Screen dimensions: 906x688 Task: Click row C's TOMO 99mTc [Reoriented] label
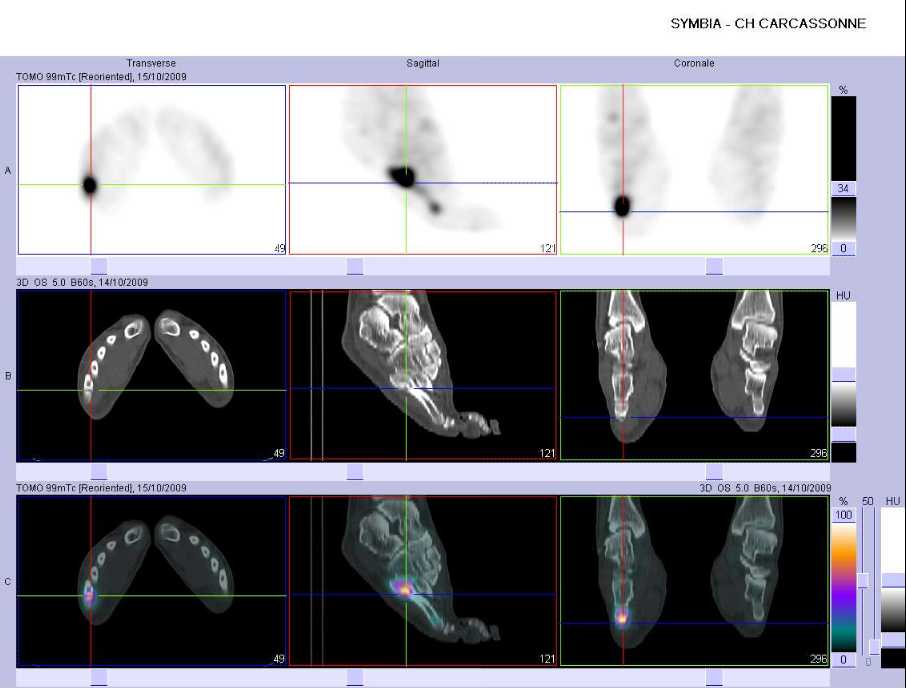pyautogui.click(x=102, y=488)
